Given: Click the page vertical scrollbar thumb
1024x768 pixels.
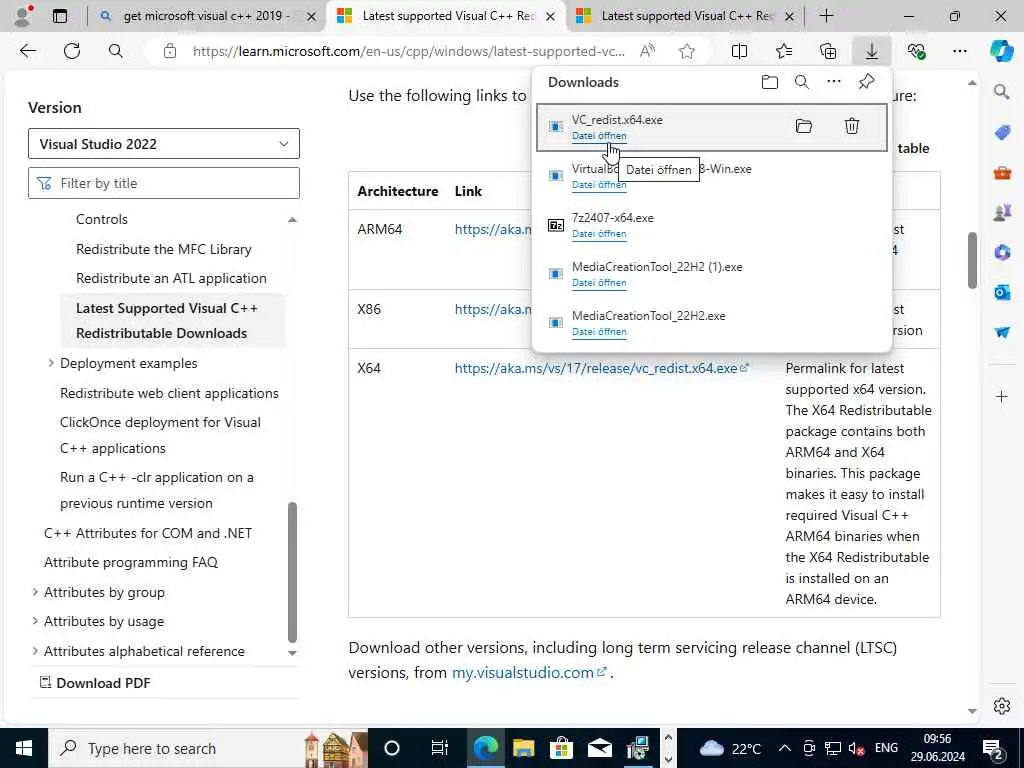Looking at the screenshot, I should [x=972, y=260].
